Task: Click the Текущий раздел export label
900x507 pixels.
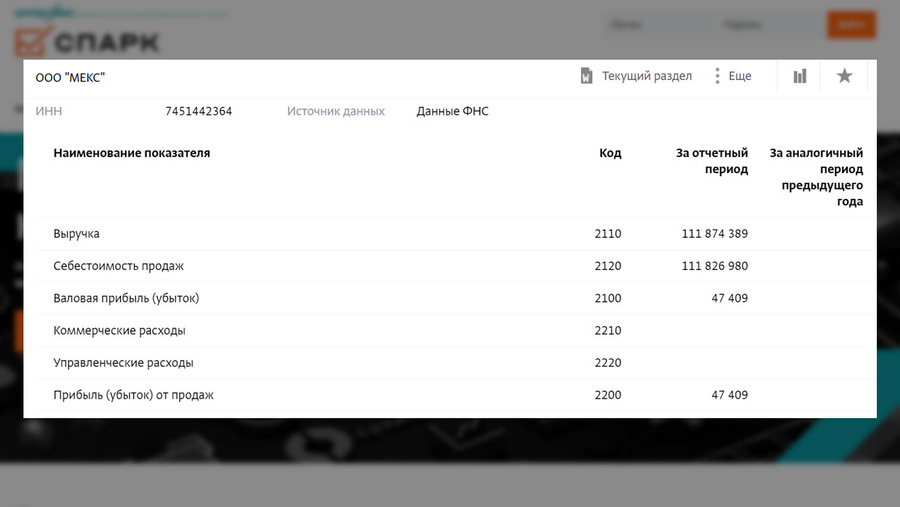Action: [647, 76]
